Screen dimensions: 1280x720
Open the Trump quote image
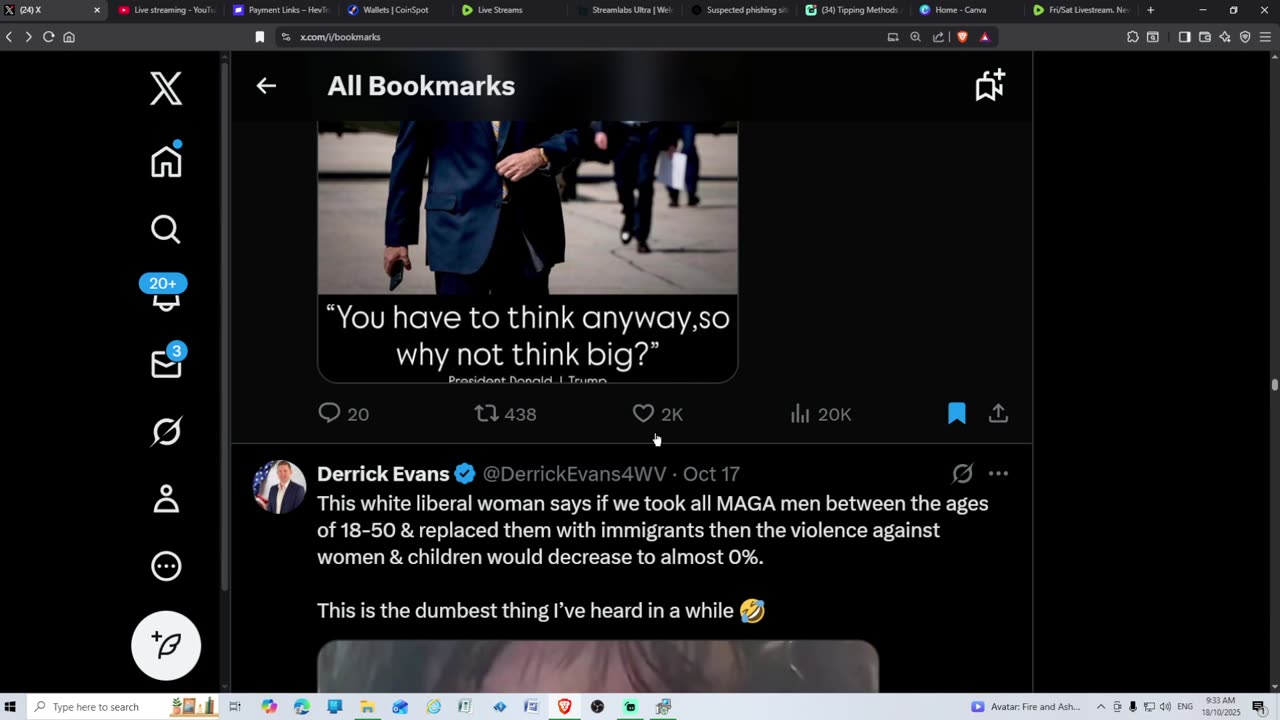pos(528,251)
